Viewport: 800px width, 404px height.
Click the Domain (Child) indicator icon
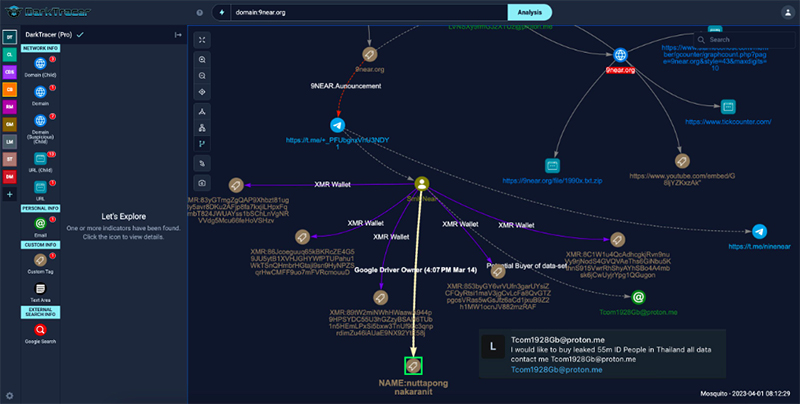point(40,63)
